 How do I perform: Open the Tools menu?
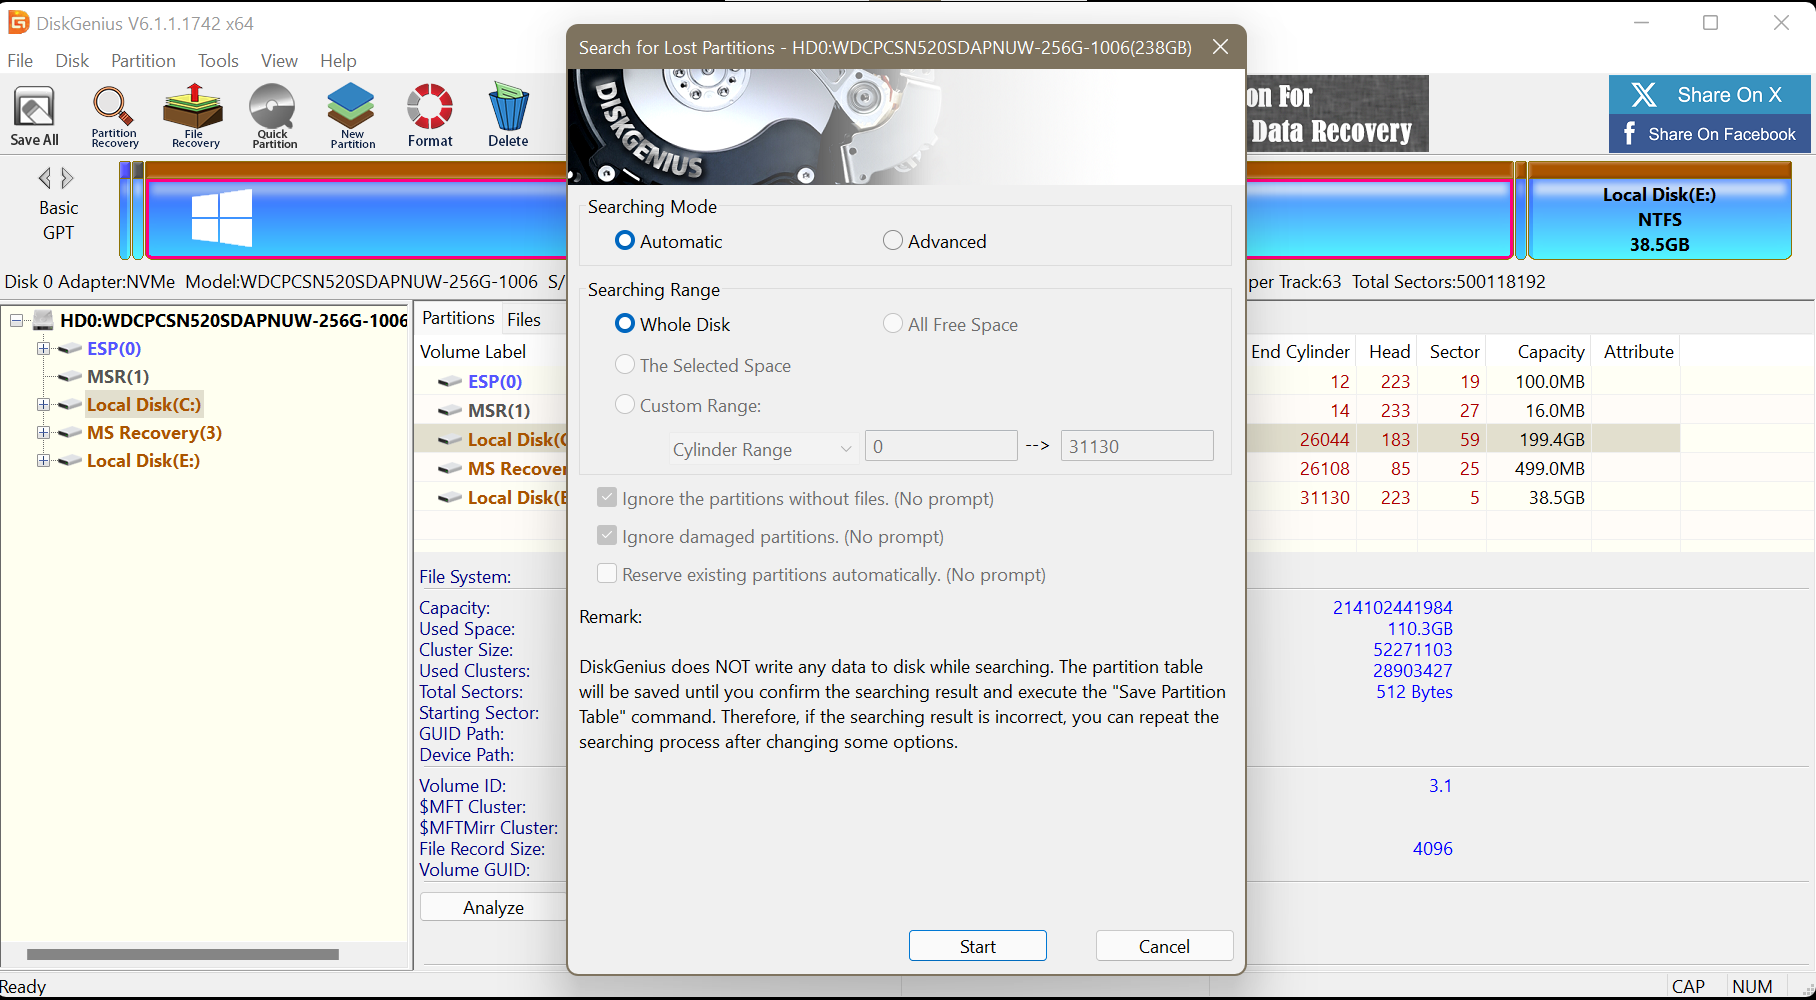(x=218, y=61)
